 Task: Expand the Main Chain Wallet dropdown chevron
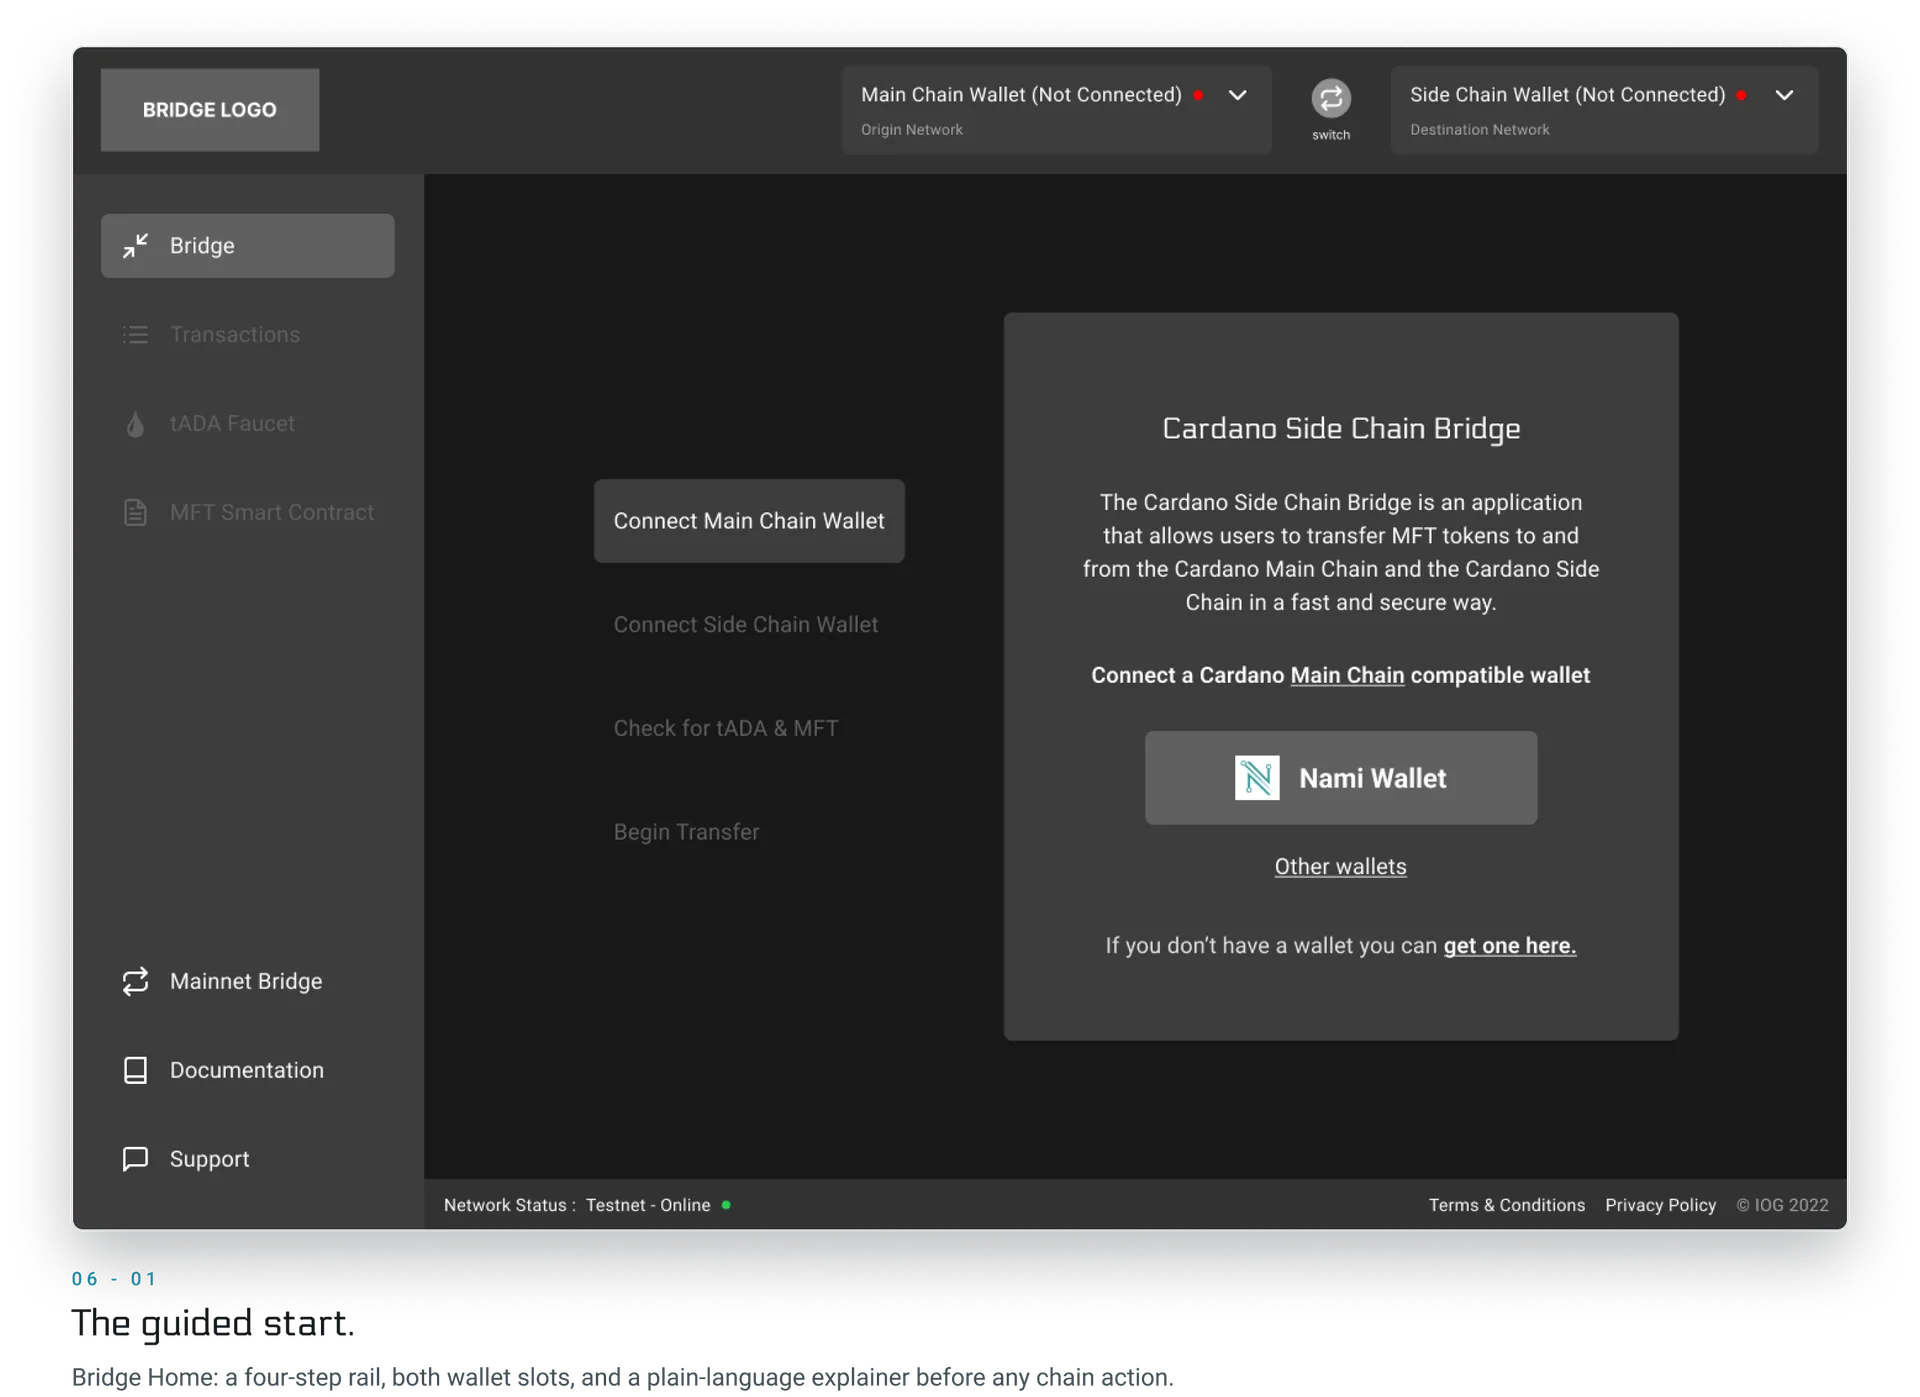pos(1238,95)
